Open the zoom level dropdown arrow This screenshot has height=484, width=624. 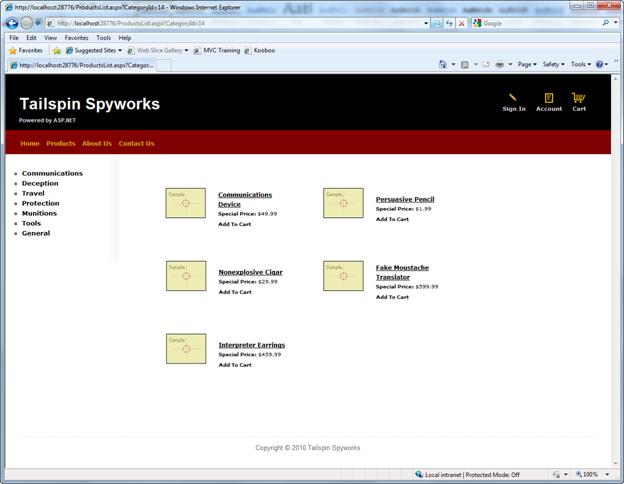607,474
